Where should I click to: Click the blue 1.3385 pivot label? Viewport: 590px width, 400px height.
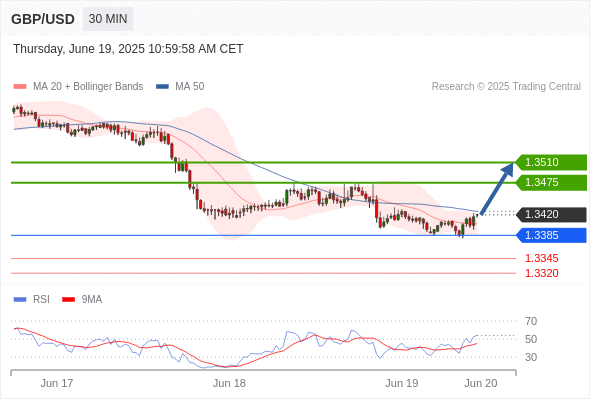click(x=551, y=236)
